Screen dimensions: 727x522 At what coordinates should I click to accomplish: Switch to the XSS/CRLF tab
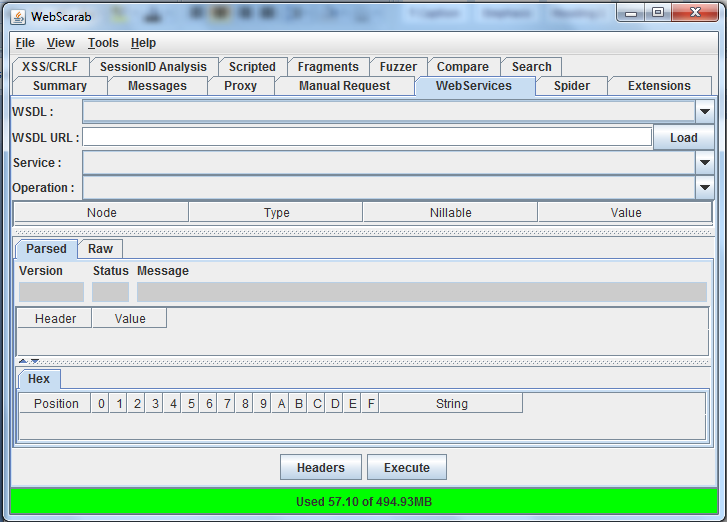point(50,67)
